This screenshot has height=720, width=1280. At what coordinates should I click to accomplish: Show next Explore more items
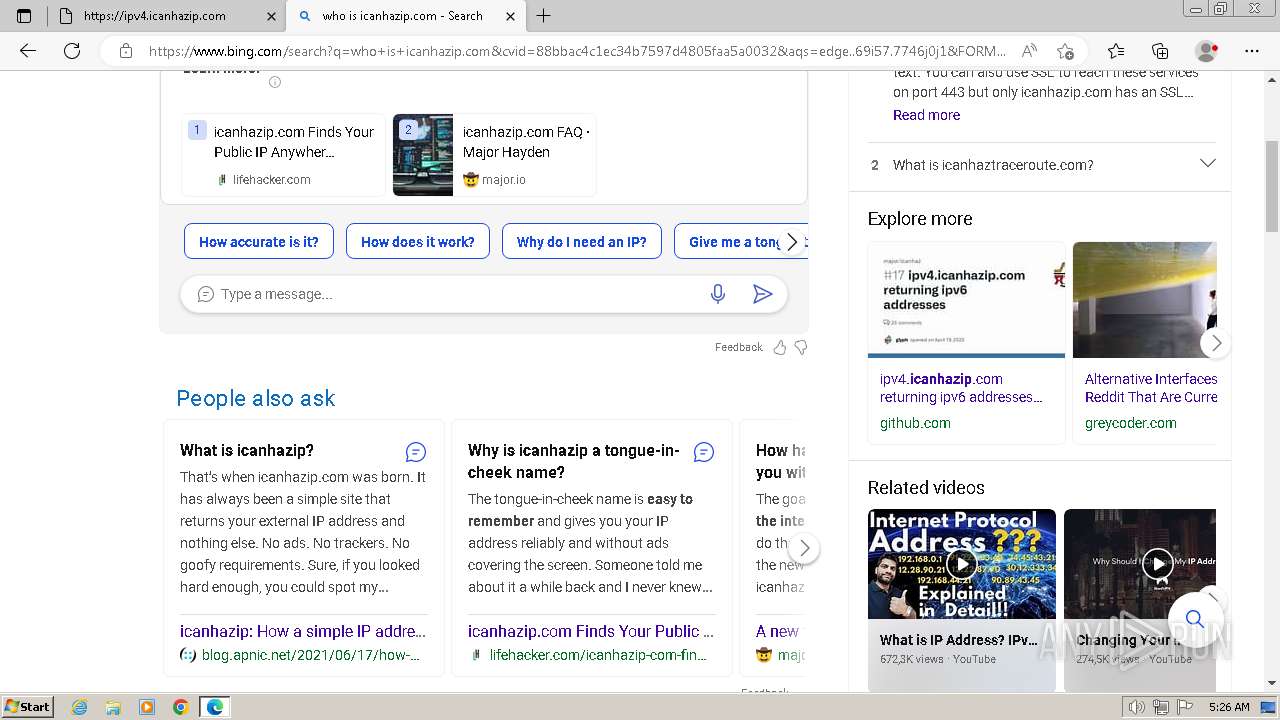point(1215,343)
